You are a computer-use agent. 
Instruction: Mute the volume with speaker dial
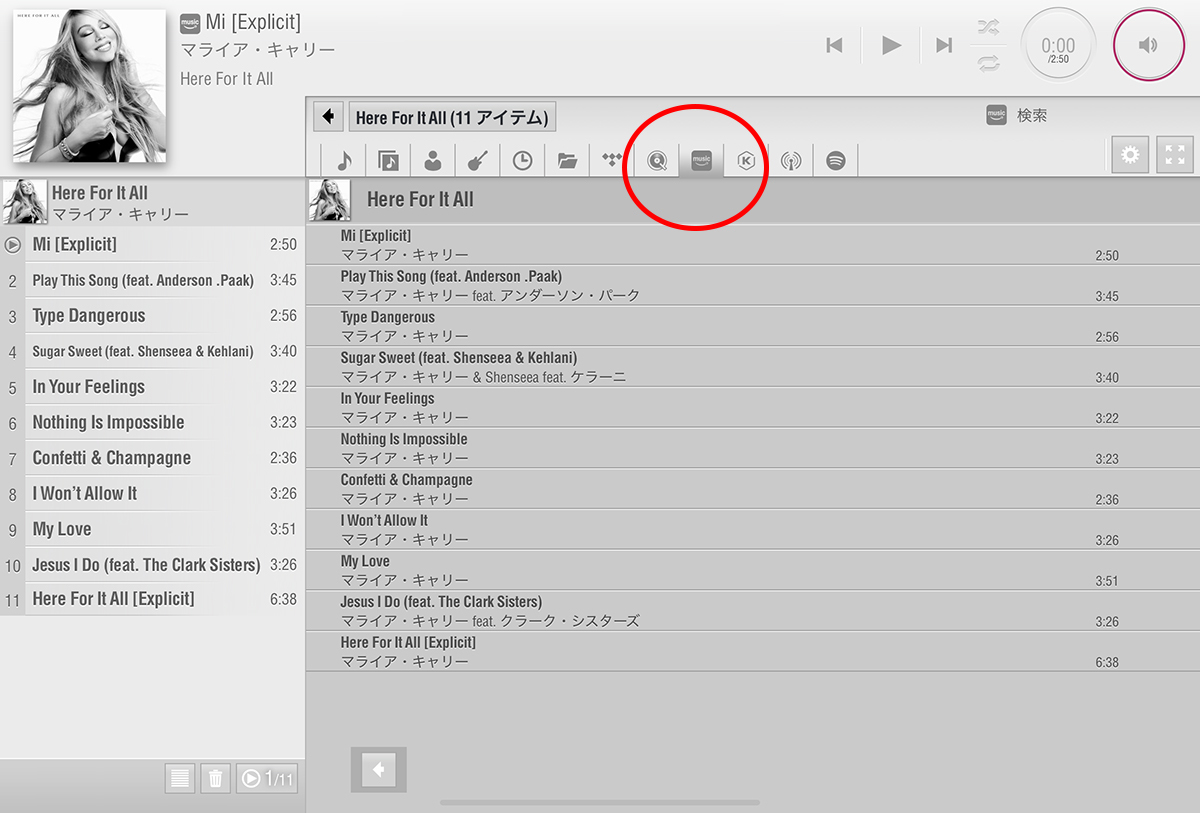[x=1149, y=45]
